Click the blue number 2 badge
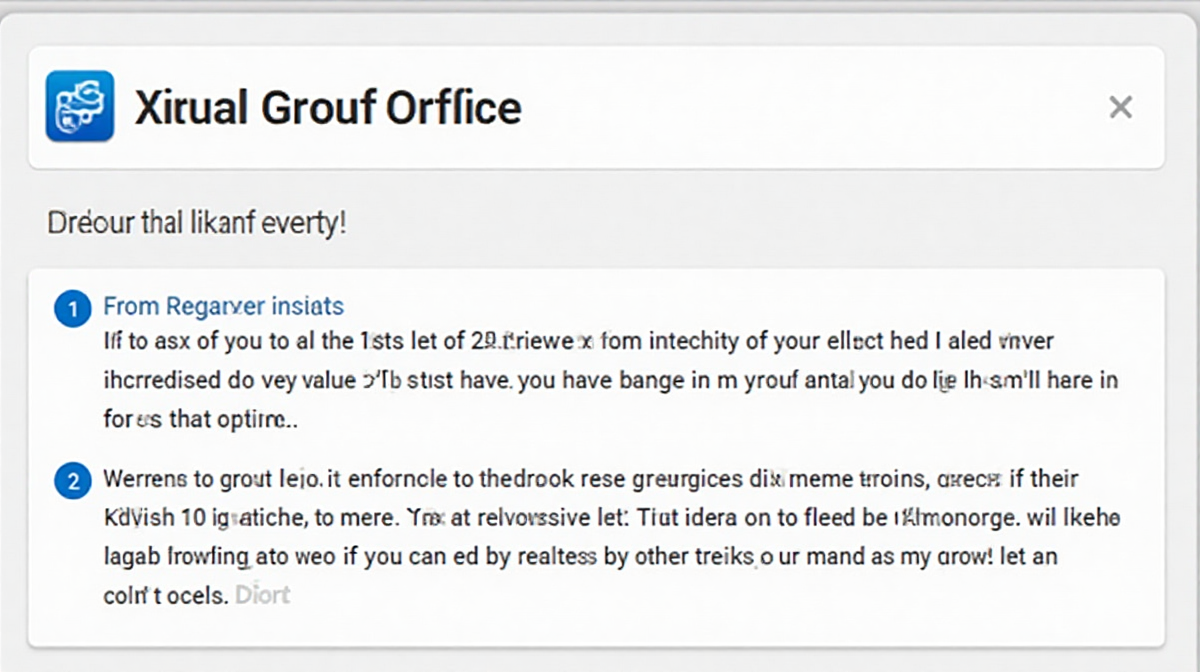Image resolution: width=1200 pixels, height=672 pixels. [x=72, y=481]
